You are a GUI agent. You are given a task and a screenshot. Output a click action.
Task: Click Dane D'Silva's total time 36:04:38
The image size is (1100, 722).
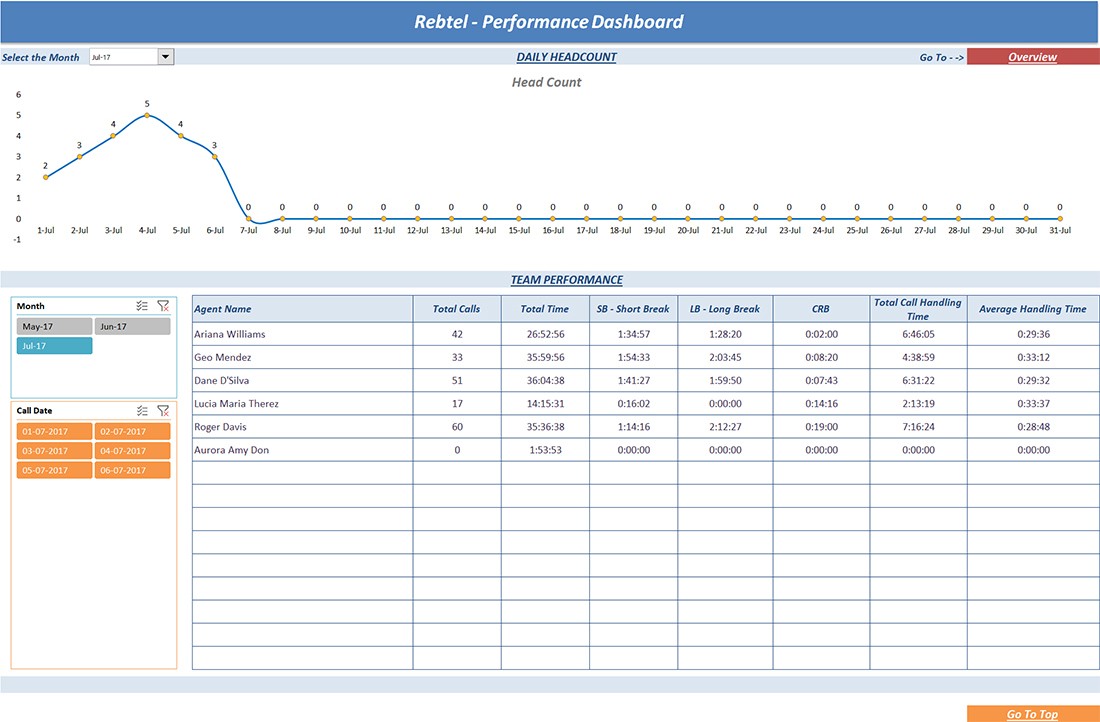pos(545,380)
